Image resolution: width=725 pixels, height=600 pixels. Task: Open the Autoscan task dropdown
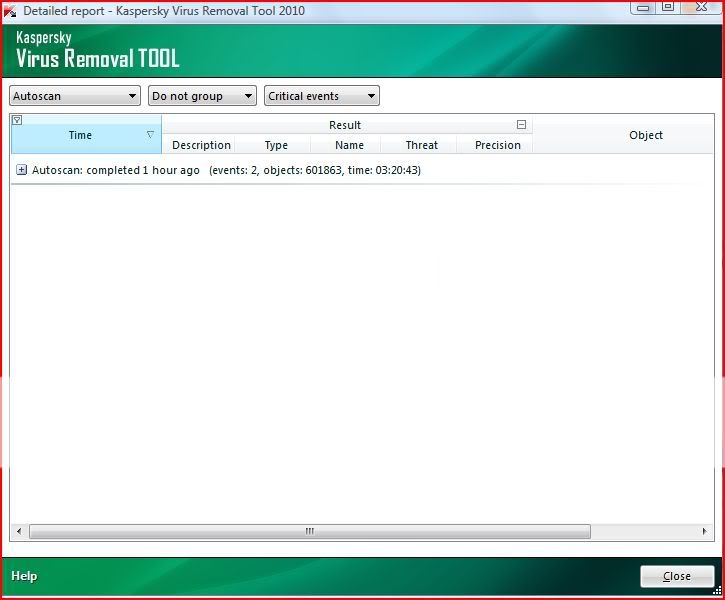pyautogui.click(x=75, y=96)
